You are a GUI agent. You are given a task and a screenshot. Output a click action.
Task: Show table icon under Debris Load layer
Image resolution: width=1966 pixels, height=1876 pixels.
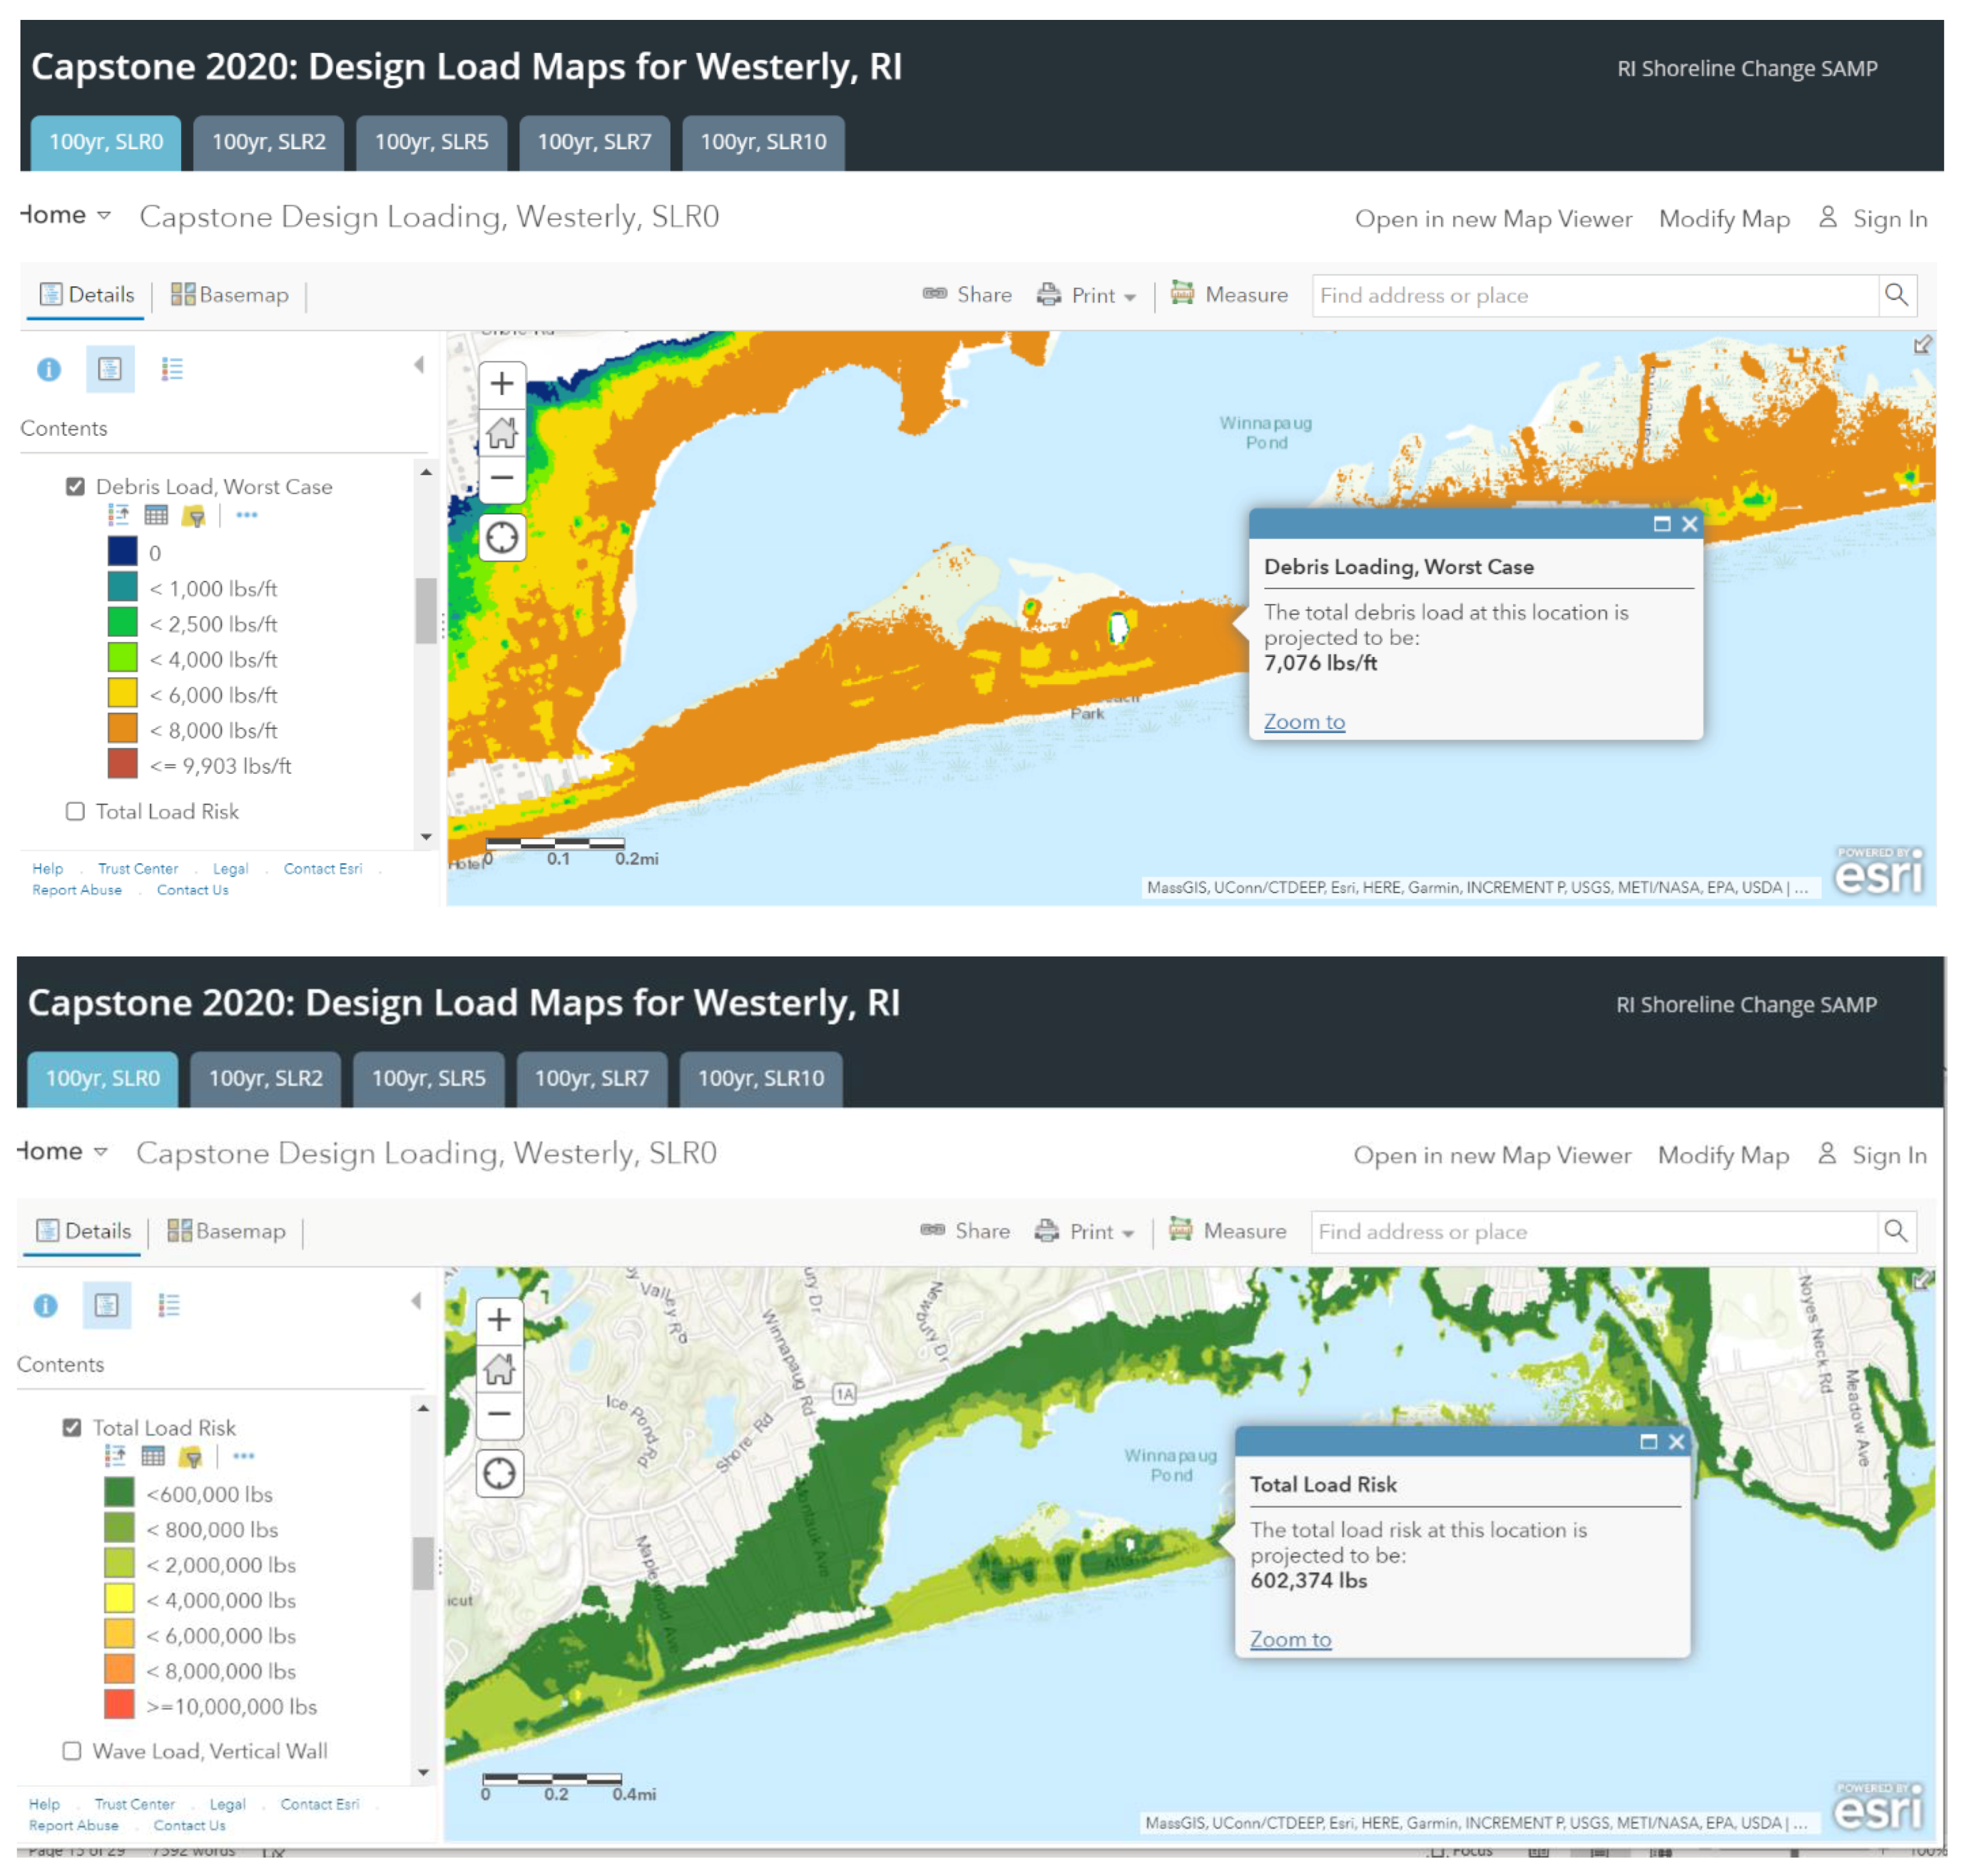click(156, 516)
